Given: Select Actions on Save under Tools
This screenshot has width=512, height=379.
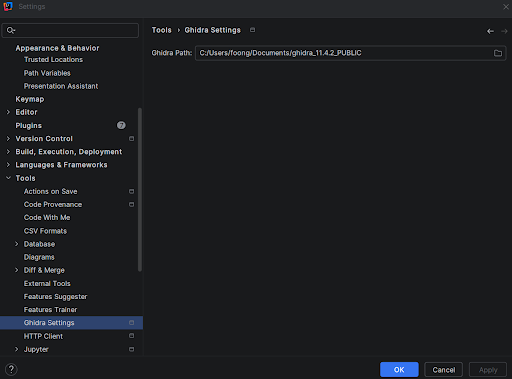Looking at the screenshot, I should coord(50,191).
